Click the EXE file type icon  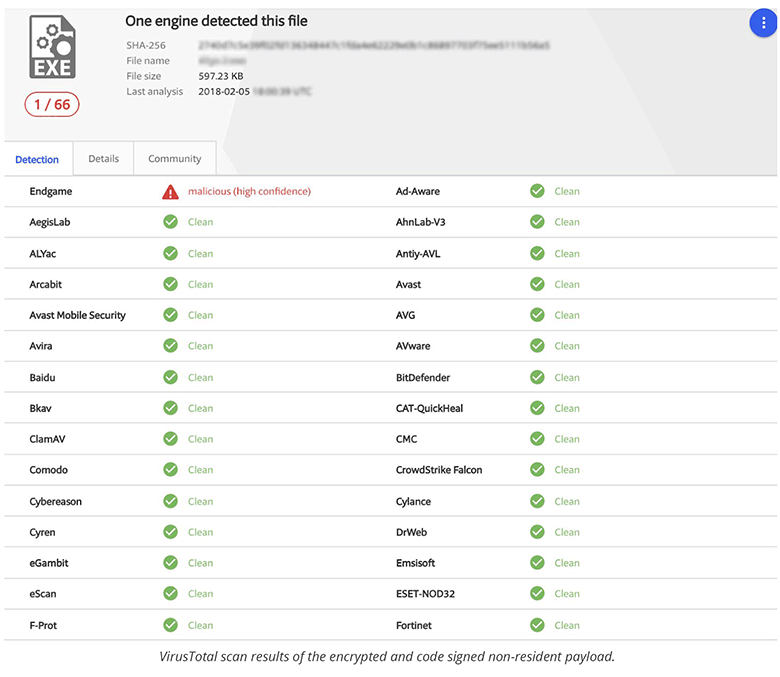point(51,49)
